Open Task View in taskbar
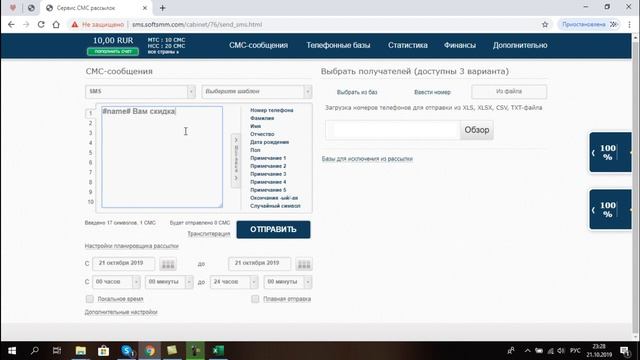Image resolution: width=640 pixels, height=360 pixels. tap(57, 351)
